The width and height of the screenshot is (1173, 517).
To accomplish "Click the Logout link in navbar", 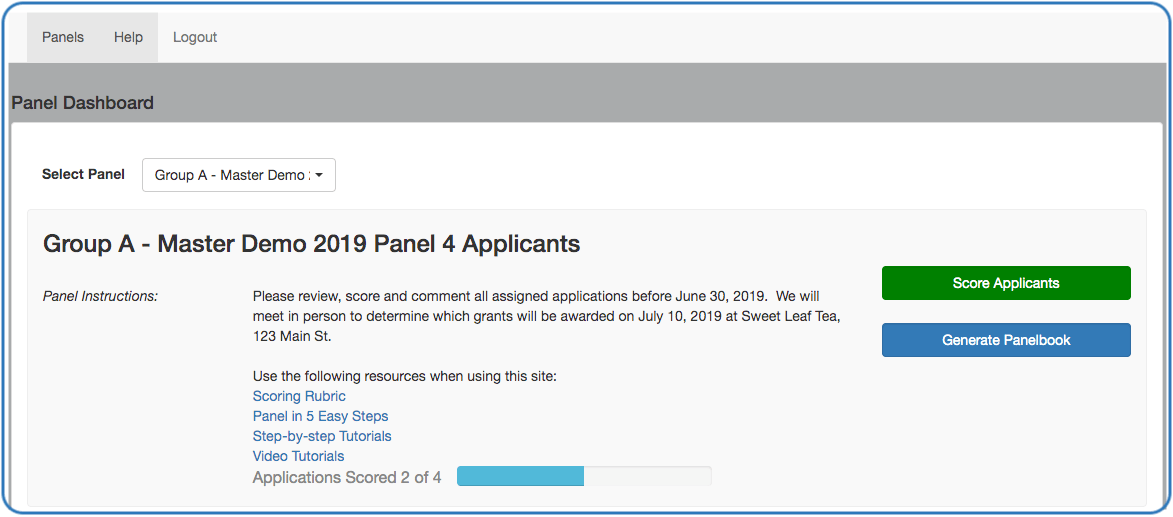I will pyautogui.click(x=195, y=38).
